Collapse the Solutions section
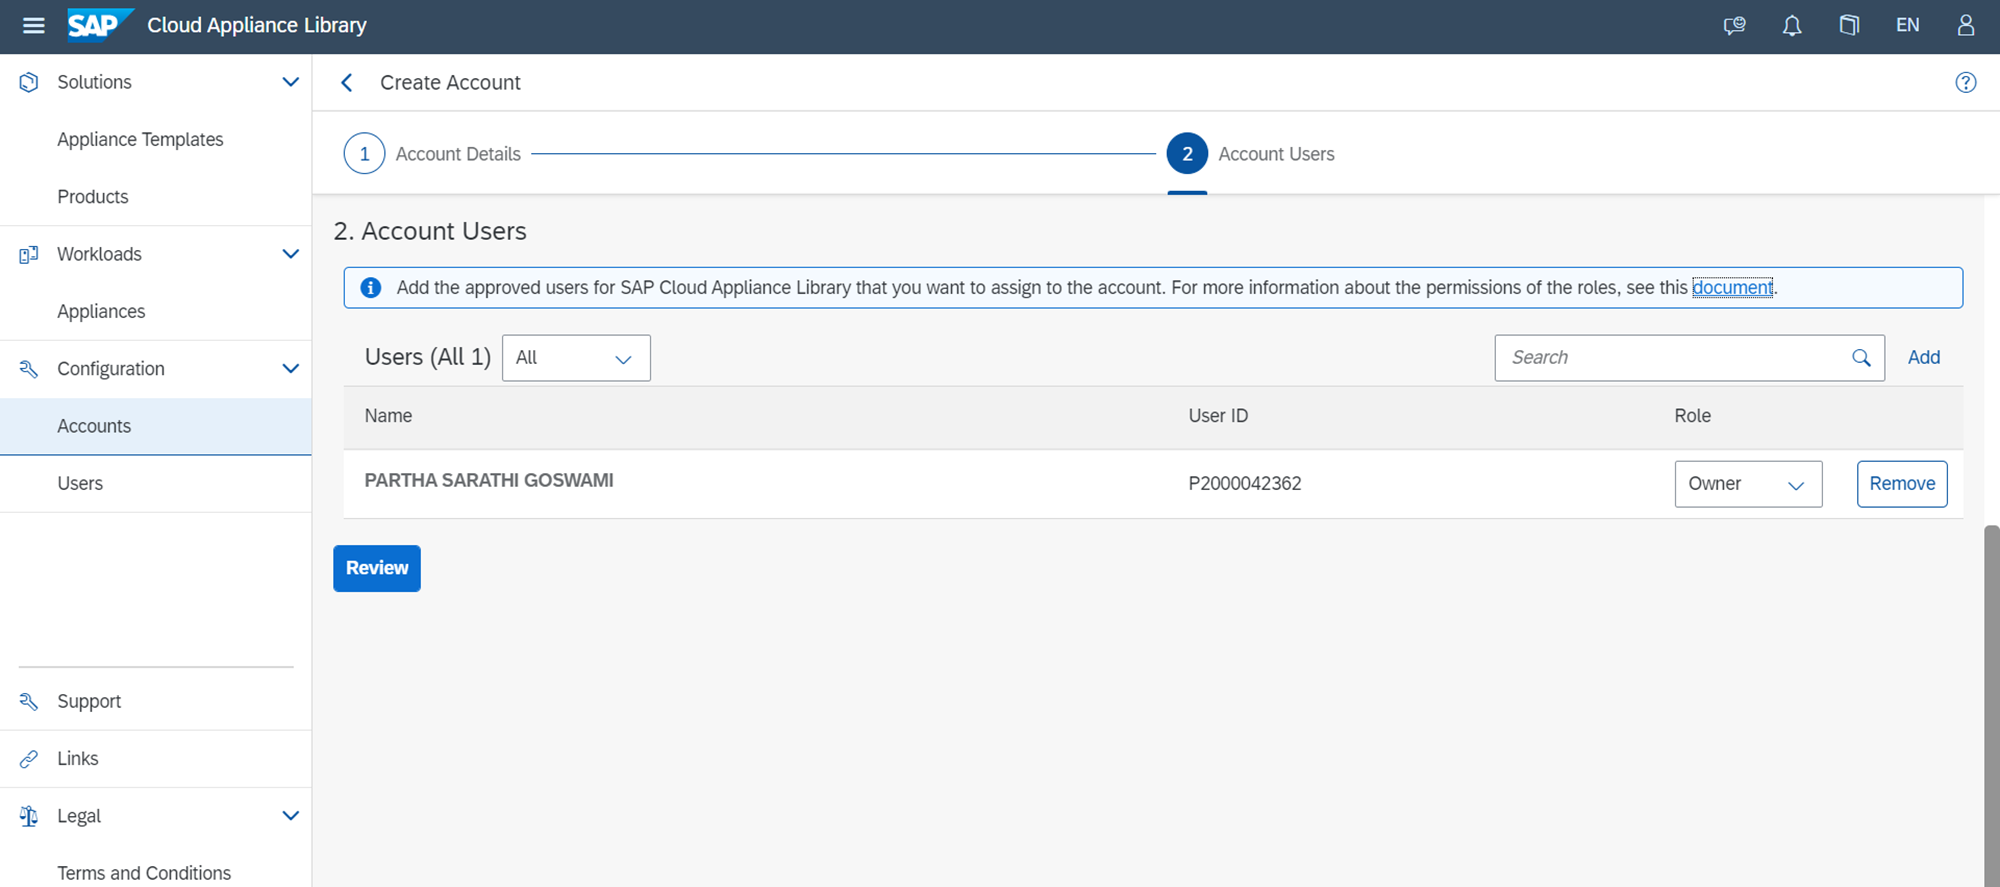 coord(290,82)
